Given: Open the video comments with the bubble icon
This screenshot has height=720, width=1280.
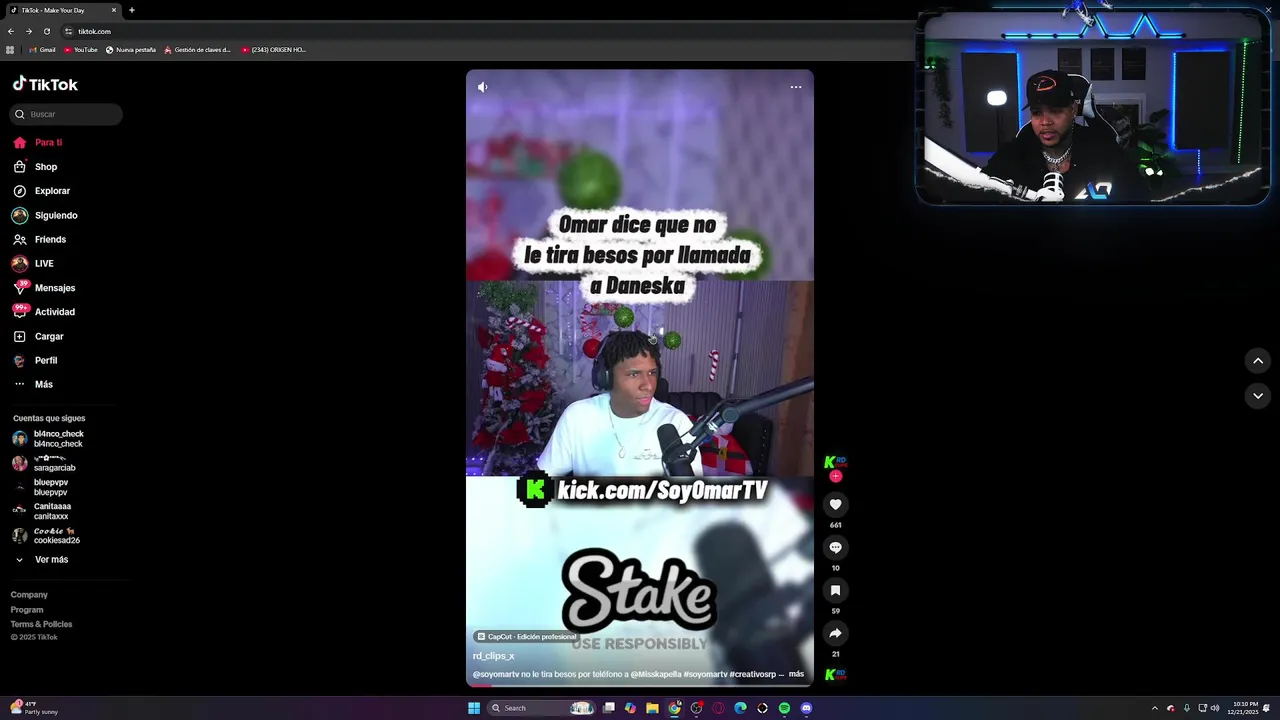Looking at the screenshot, I should [x=835, y=548].
